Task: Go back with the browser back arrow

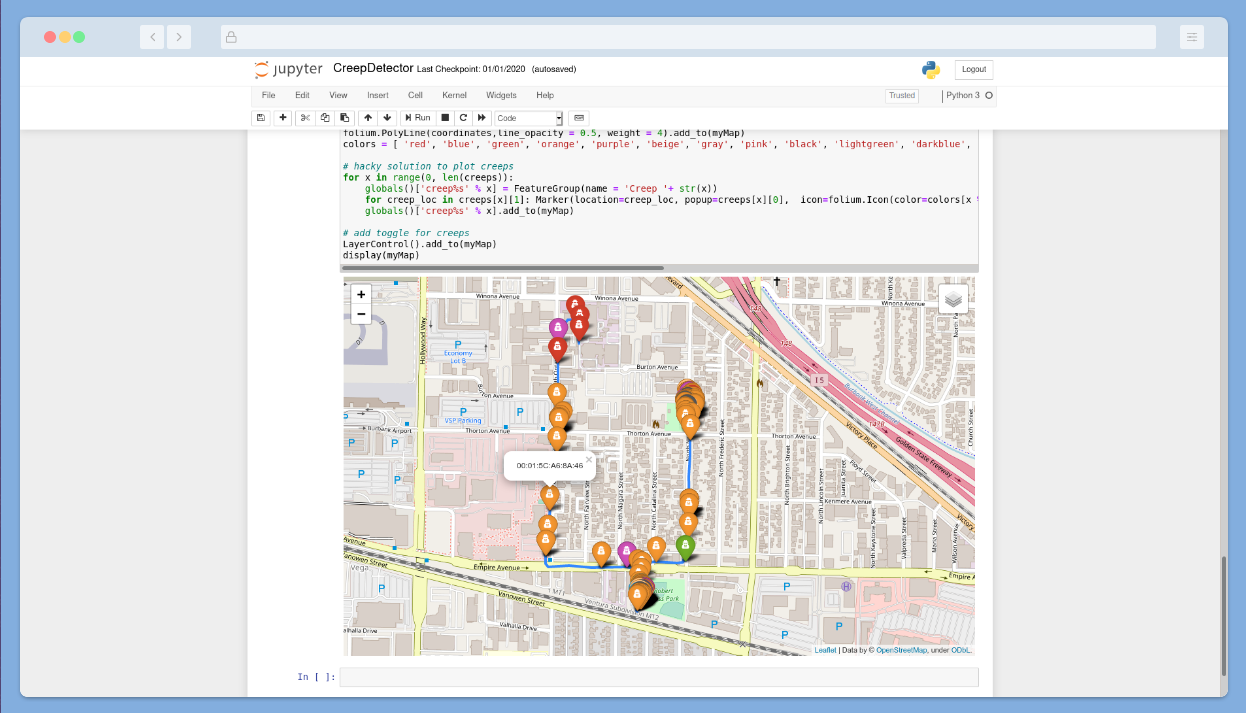Action: click(152, 37)
